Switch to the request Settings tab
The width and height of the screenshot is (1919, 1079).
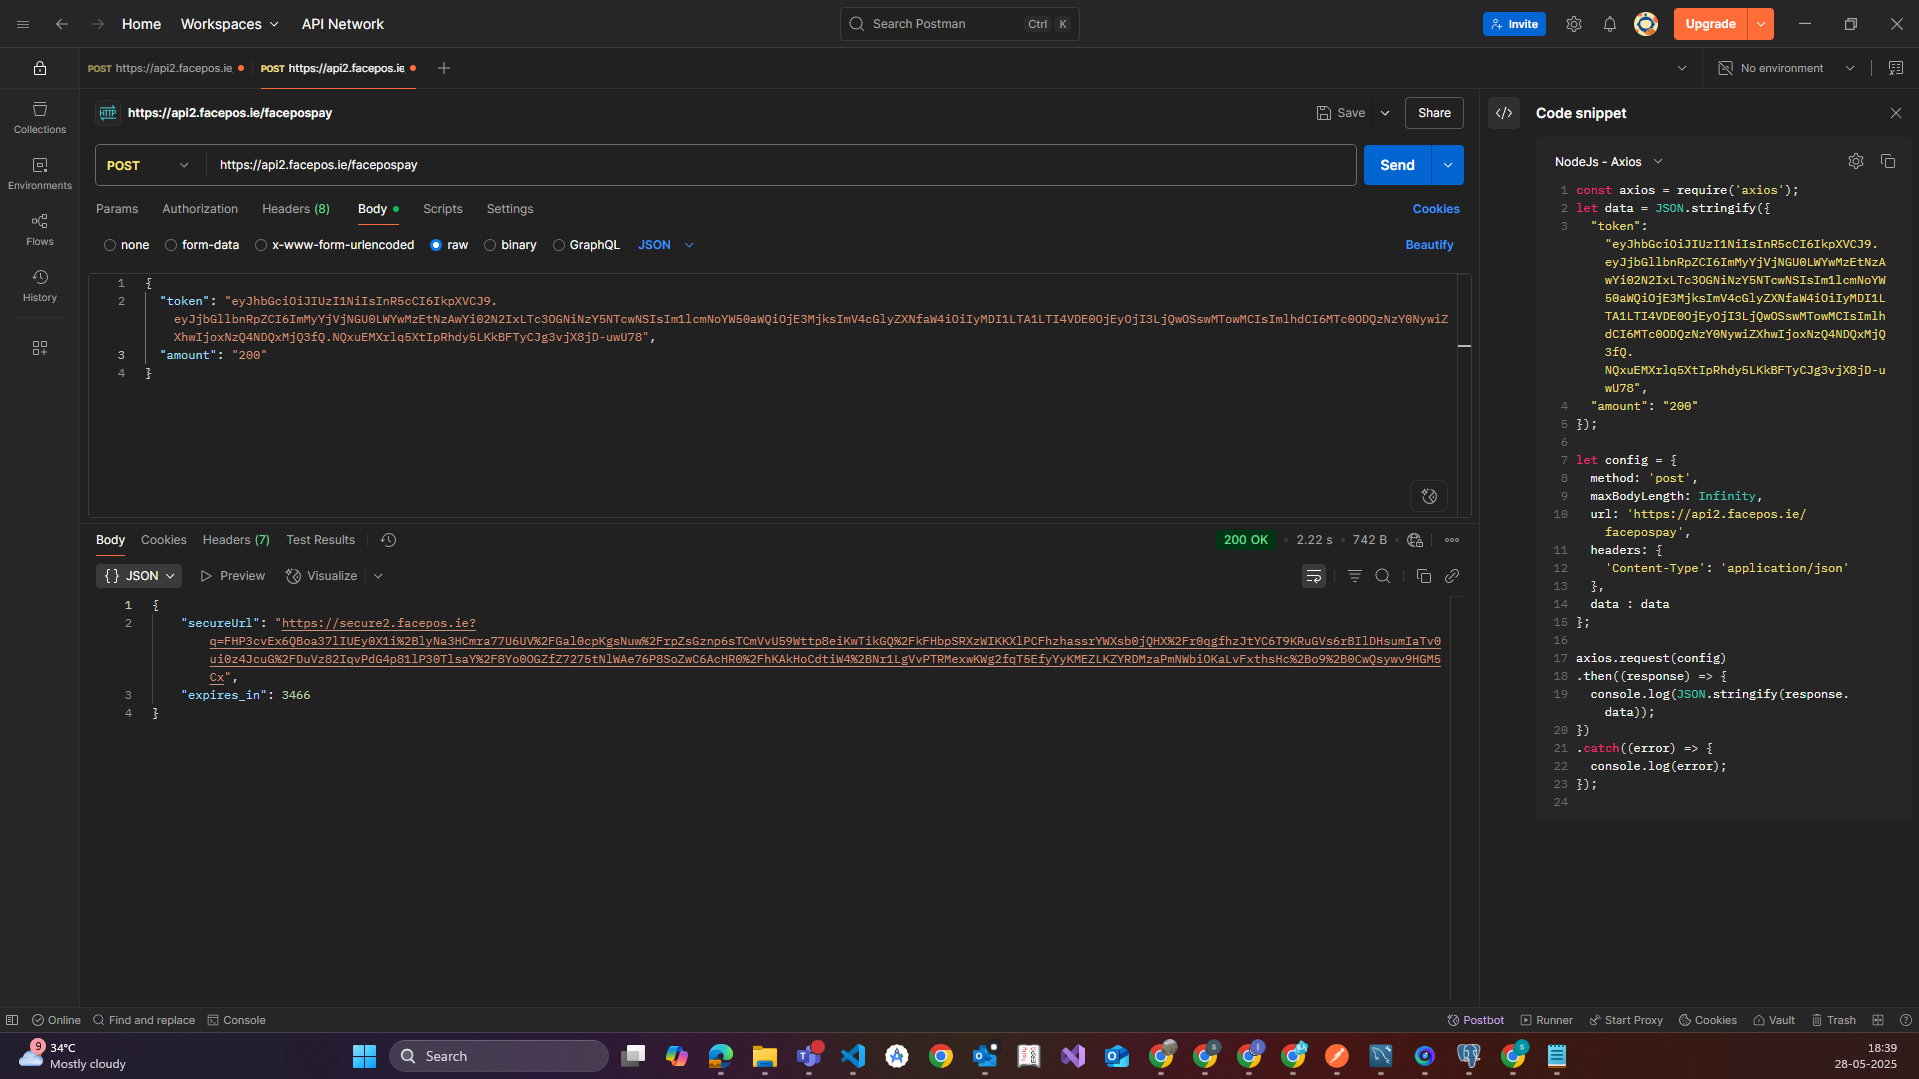(x=510, y=209)
